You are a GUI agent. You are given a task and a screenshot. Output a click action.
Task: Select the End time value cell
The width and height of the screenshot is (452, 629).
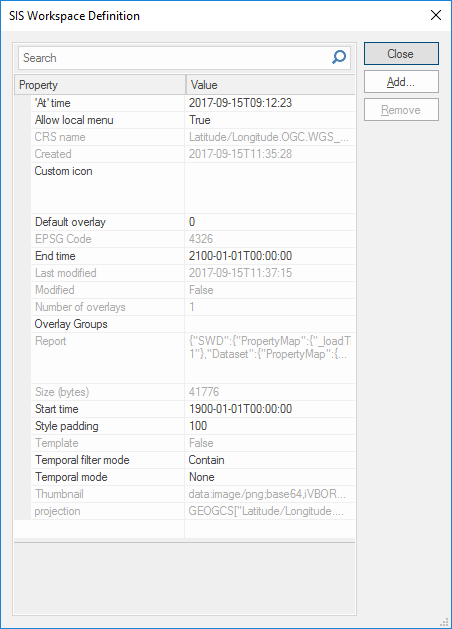click(270, 256)
